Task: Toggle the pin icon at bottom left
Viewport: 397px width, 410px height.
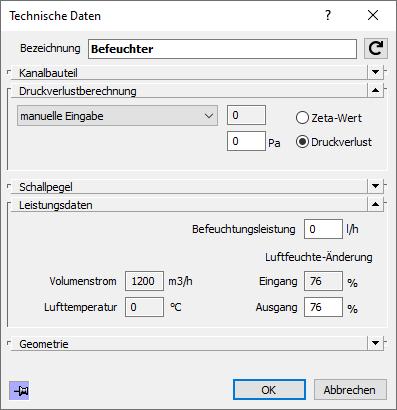Action: pos(19,391)
